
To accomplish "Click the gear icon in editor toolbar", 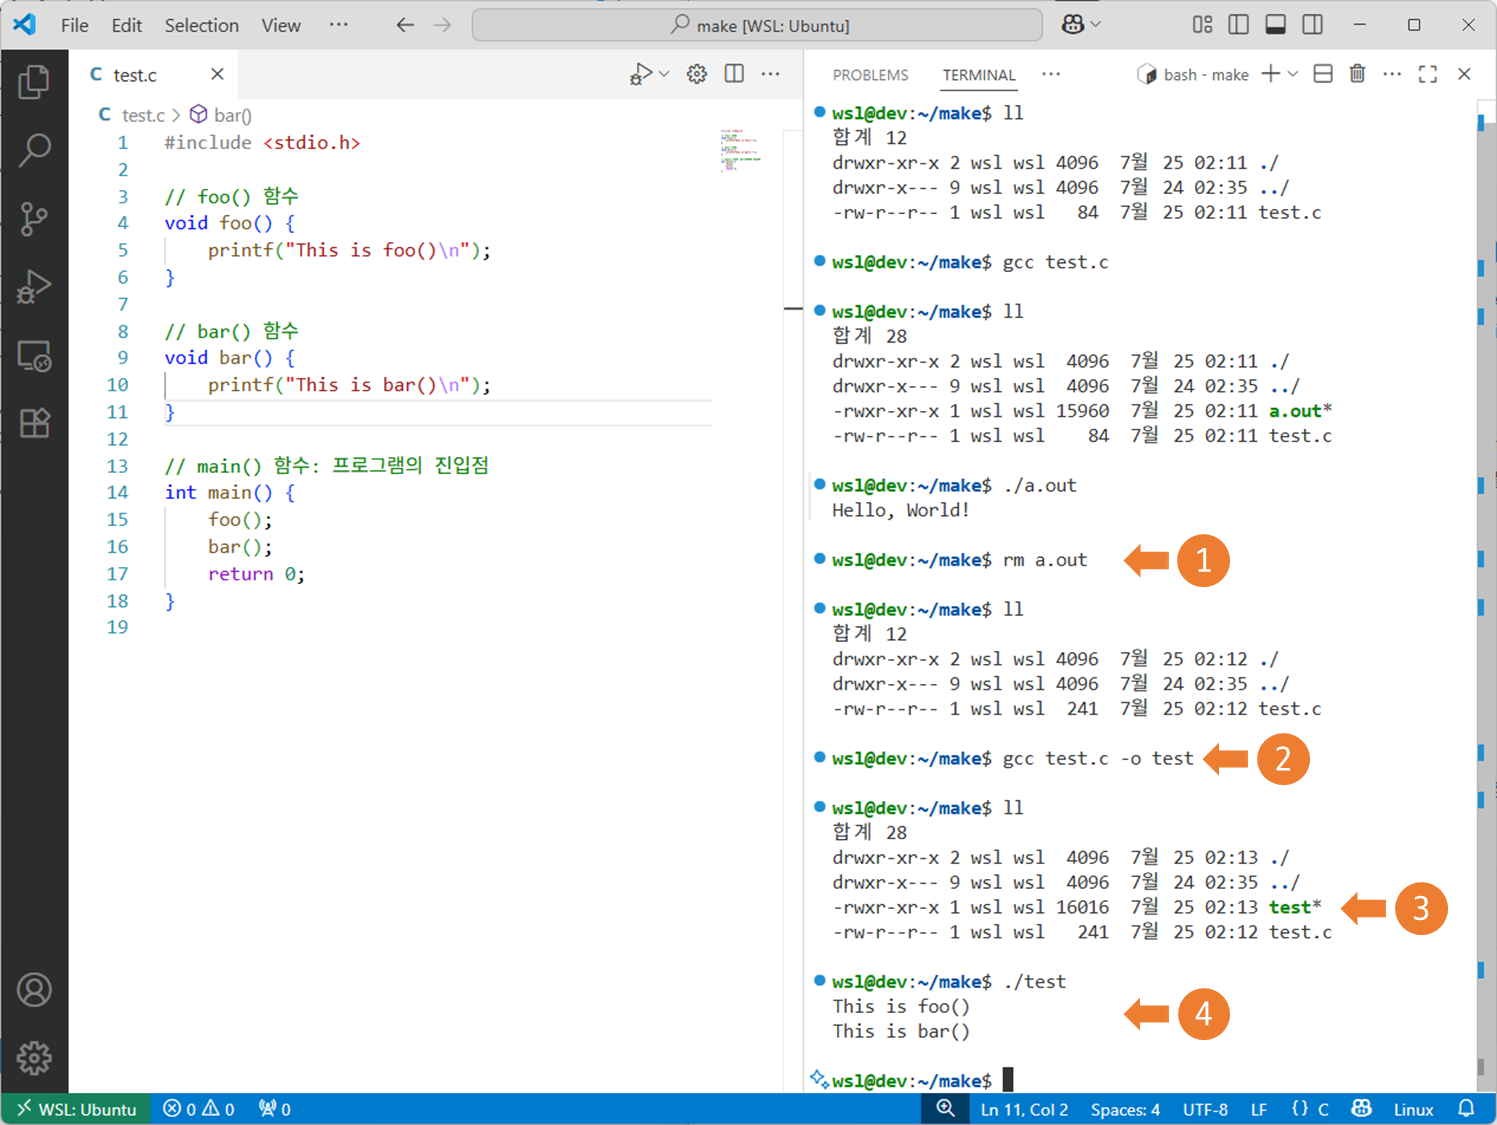I will [697, 74].
